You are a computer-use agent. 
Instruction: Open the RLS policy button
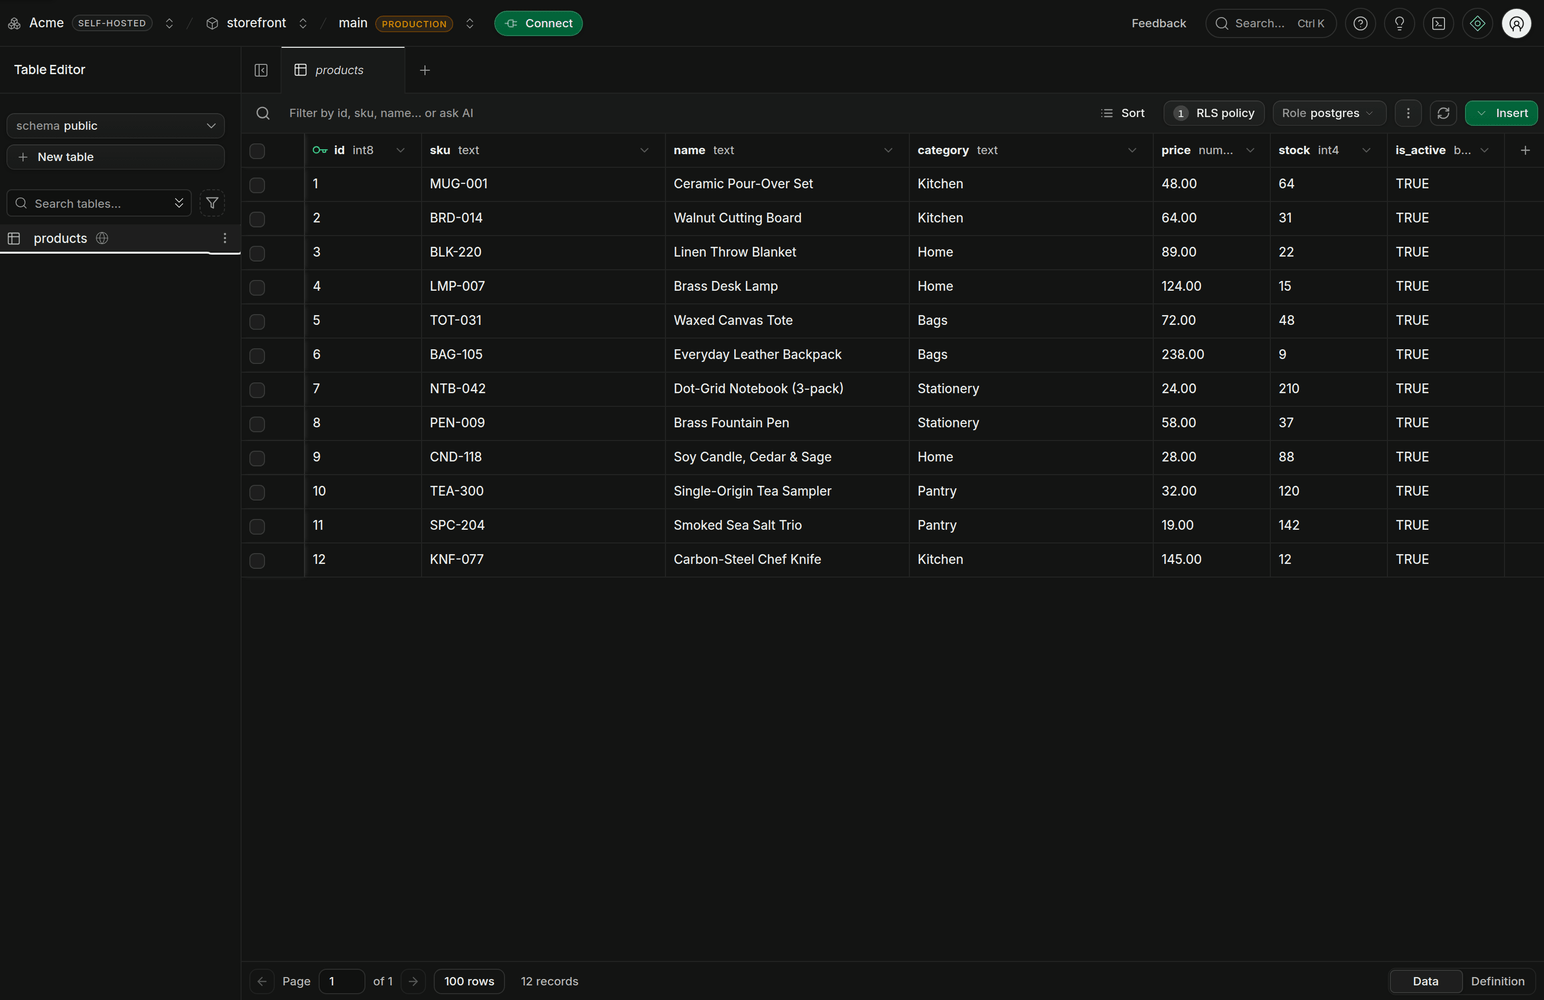click(x=1214, y=113)
